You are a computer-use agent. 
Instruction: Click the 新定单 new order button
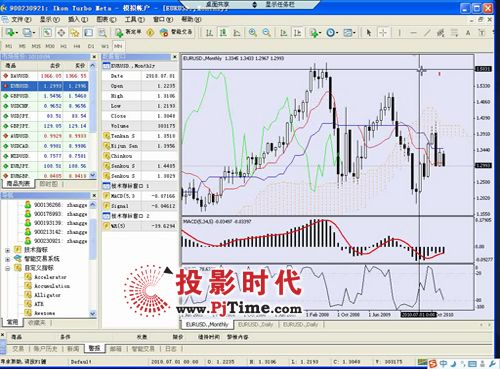128,32
